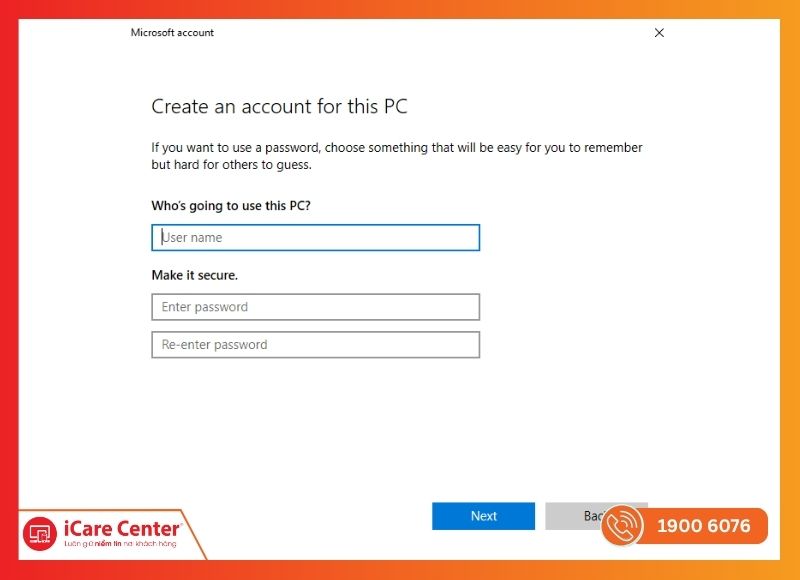The width and height of the screenshot is (800, 580).
Task: Focus the User name text field
Action: [315, 238]
